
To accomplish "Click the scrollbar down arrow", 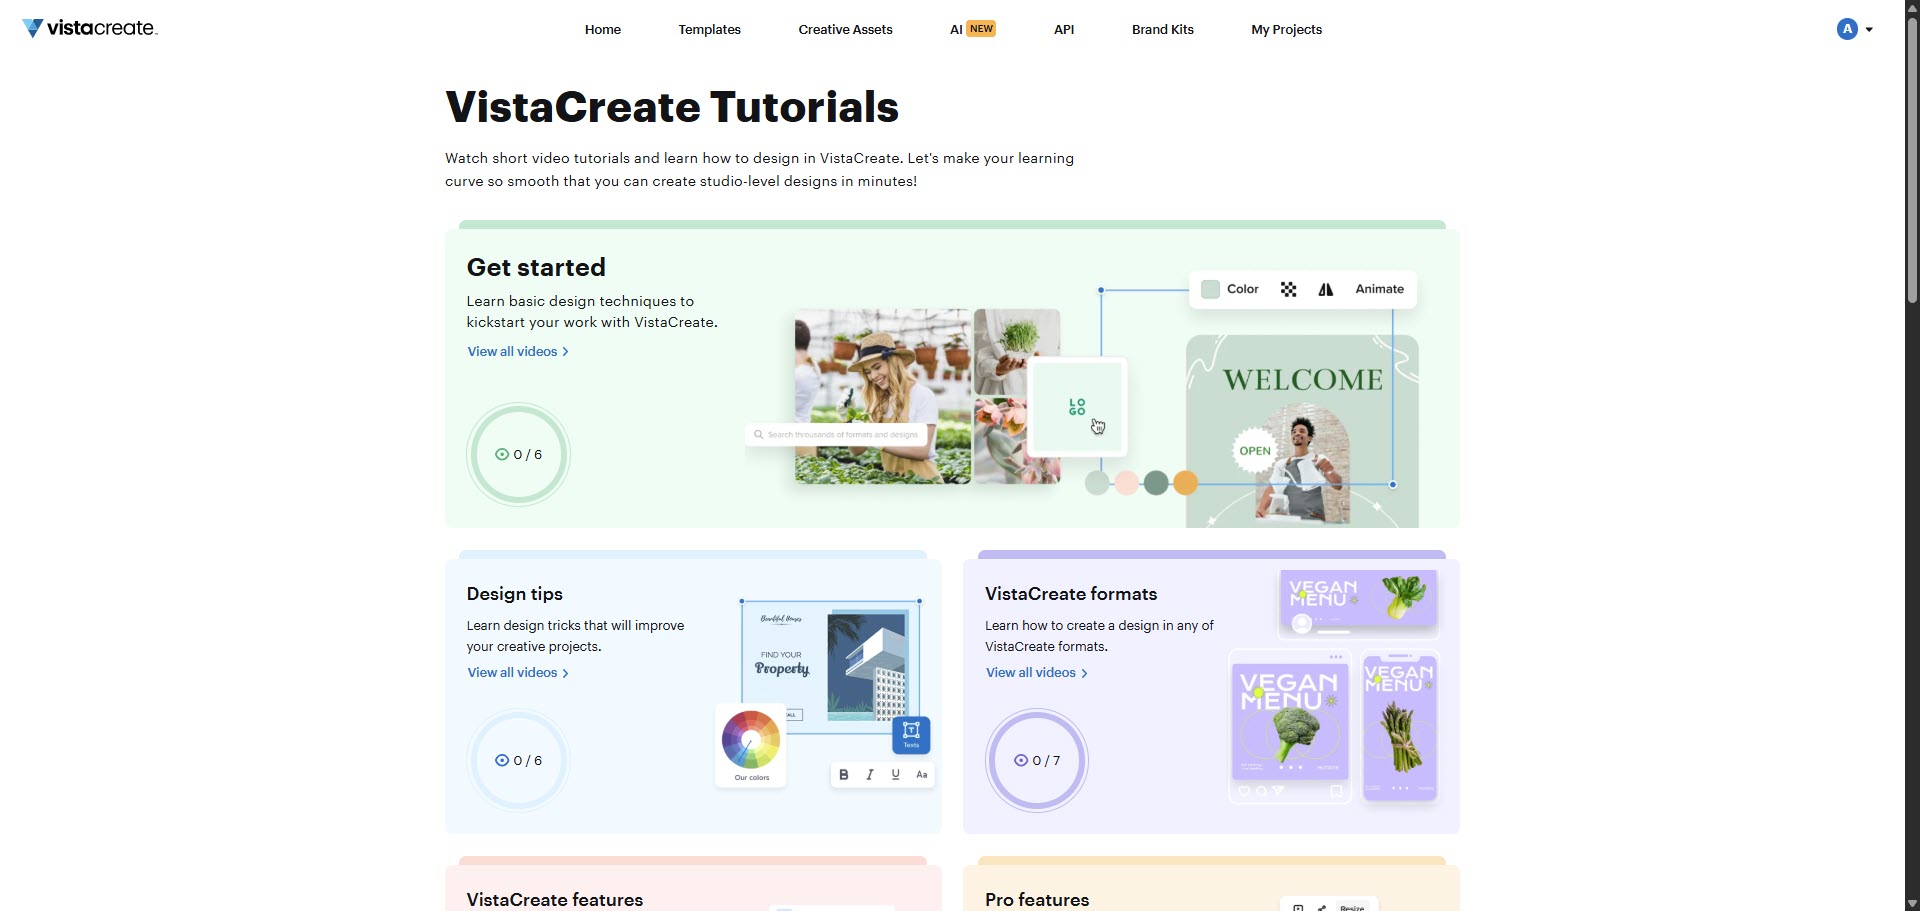I will pyautogui.click(x=1912, y=904).
